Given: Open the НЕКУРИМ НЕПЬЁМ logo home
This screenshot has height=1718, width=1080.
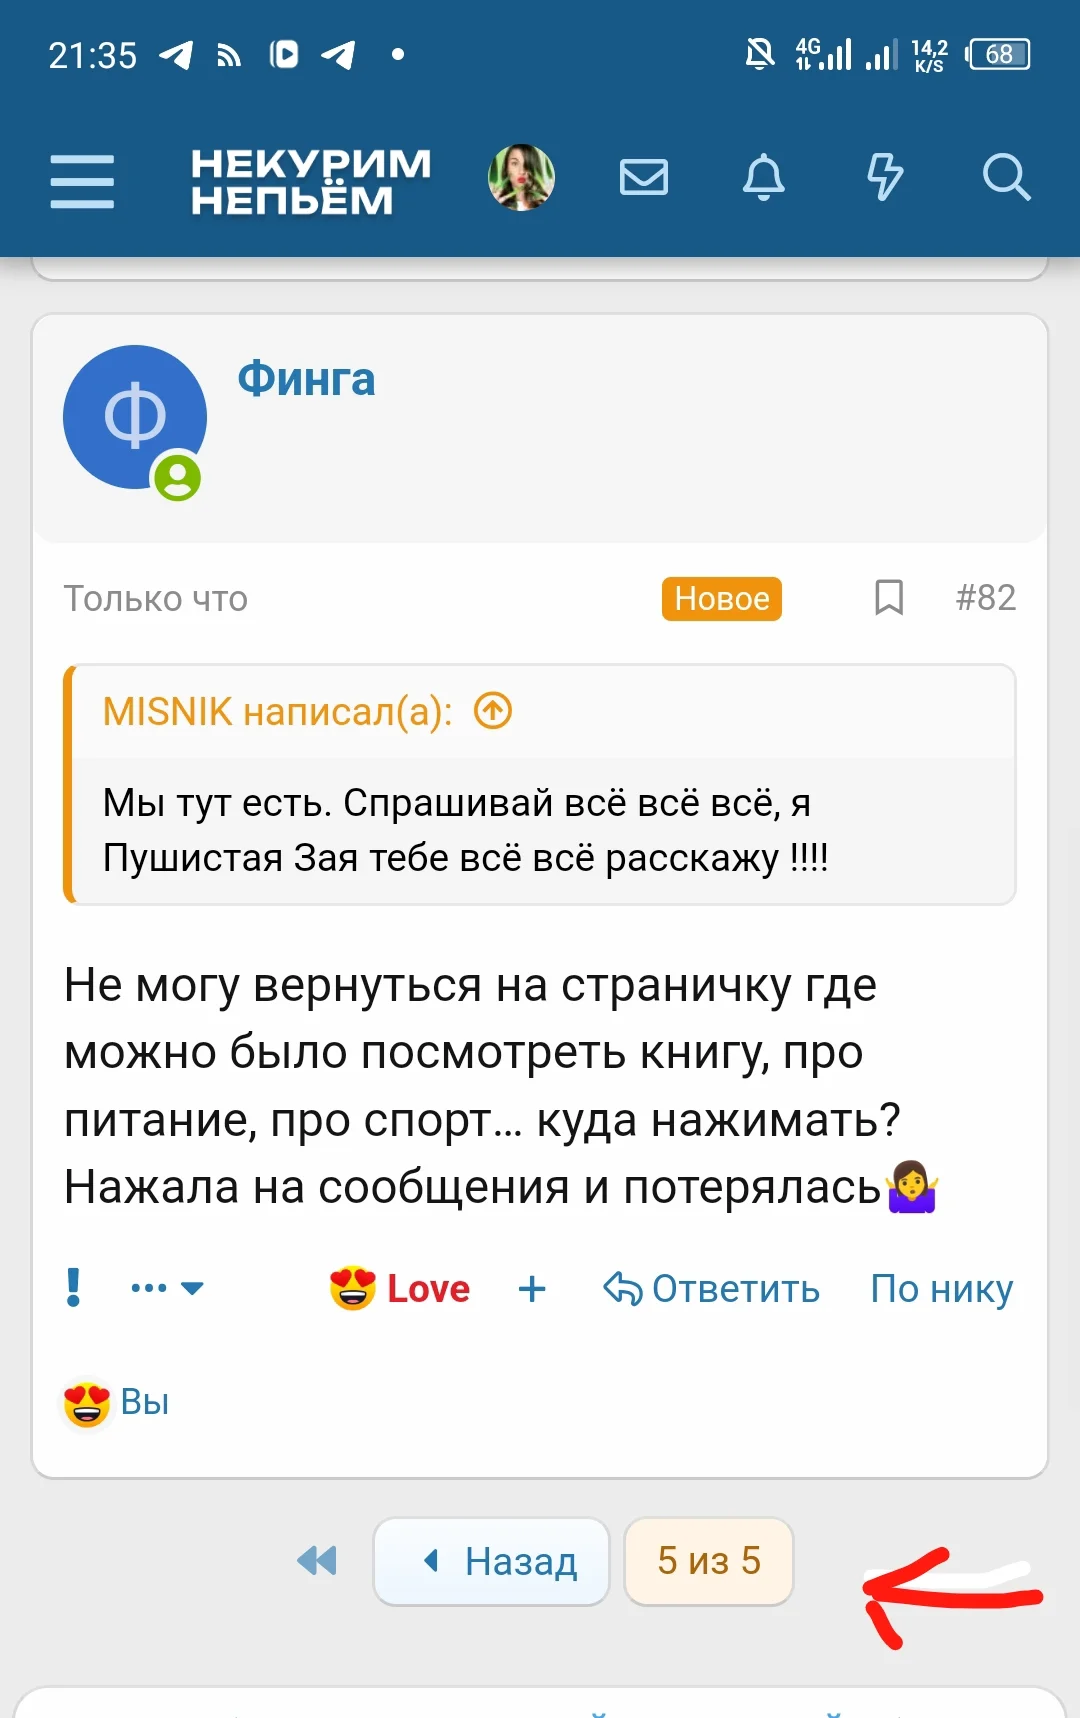Looking at the screenshot, I should [x=310, y=181].
